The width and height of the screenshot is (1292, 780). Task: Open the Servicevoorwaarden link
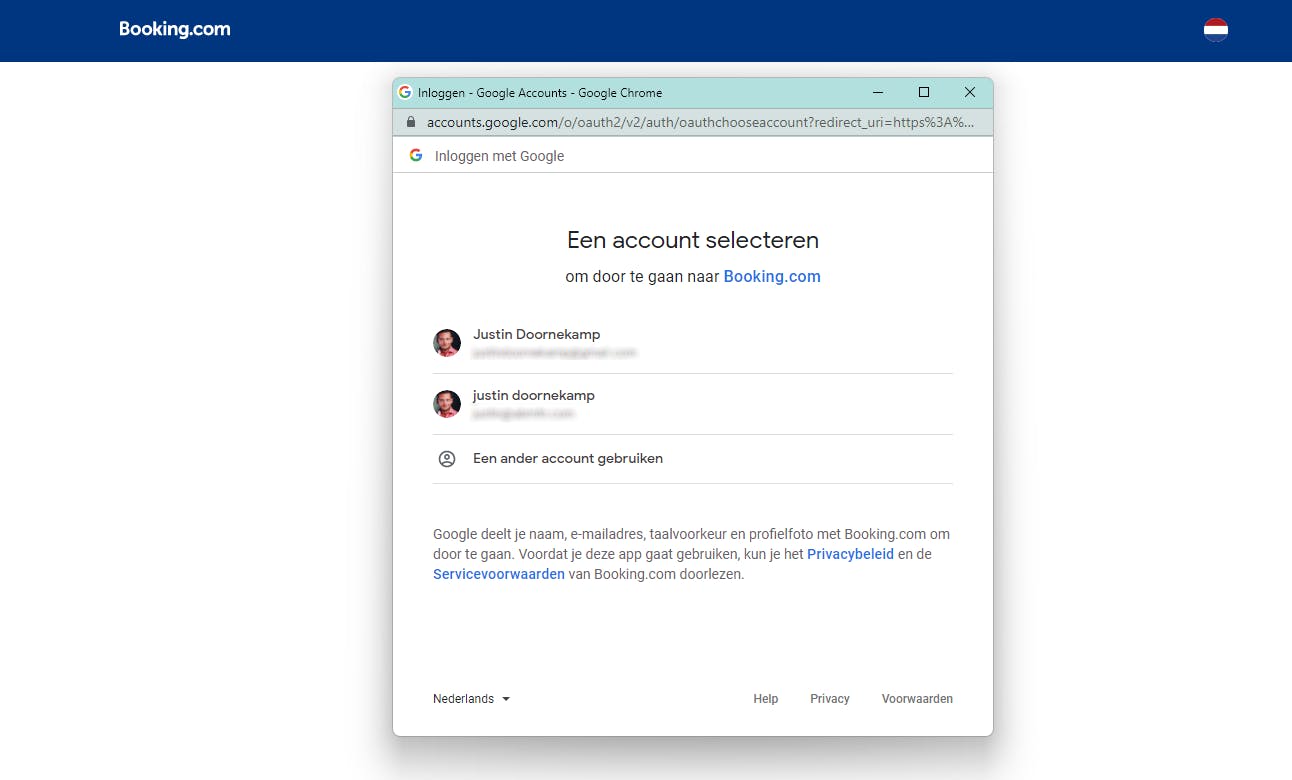click(x=498, y=574)
